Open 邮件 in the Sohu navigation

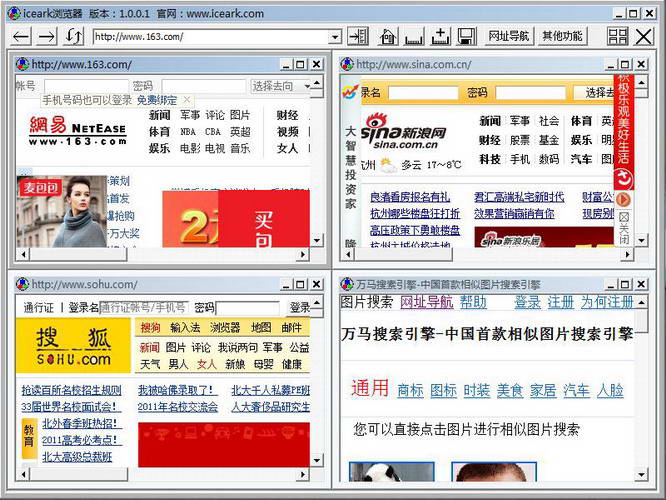(291, 328)
